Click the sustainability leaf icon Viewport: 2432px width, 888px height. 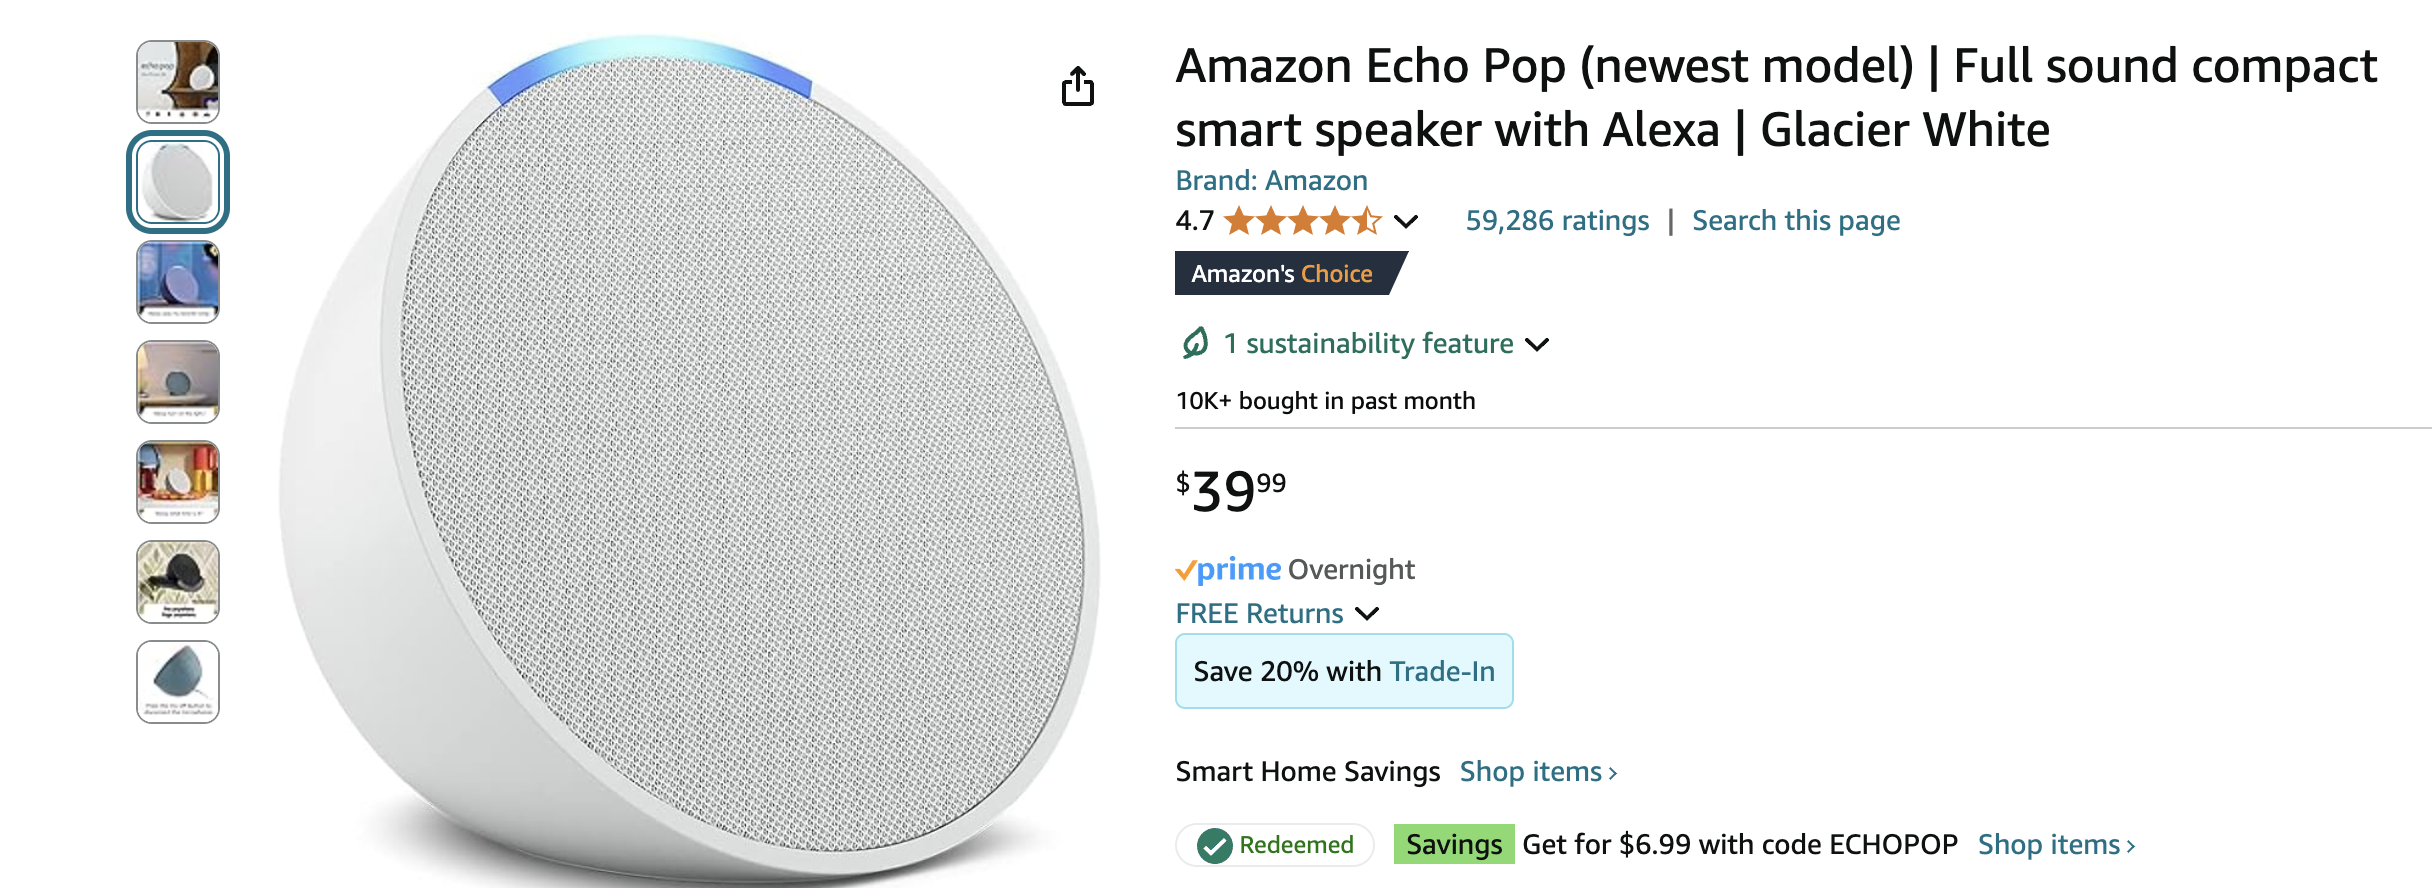(1195, 344)
